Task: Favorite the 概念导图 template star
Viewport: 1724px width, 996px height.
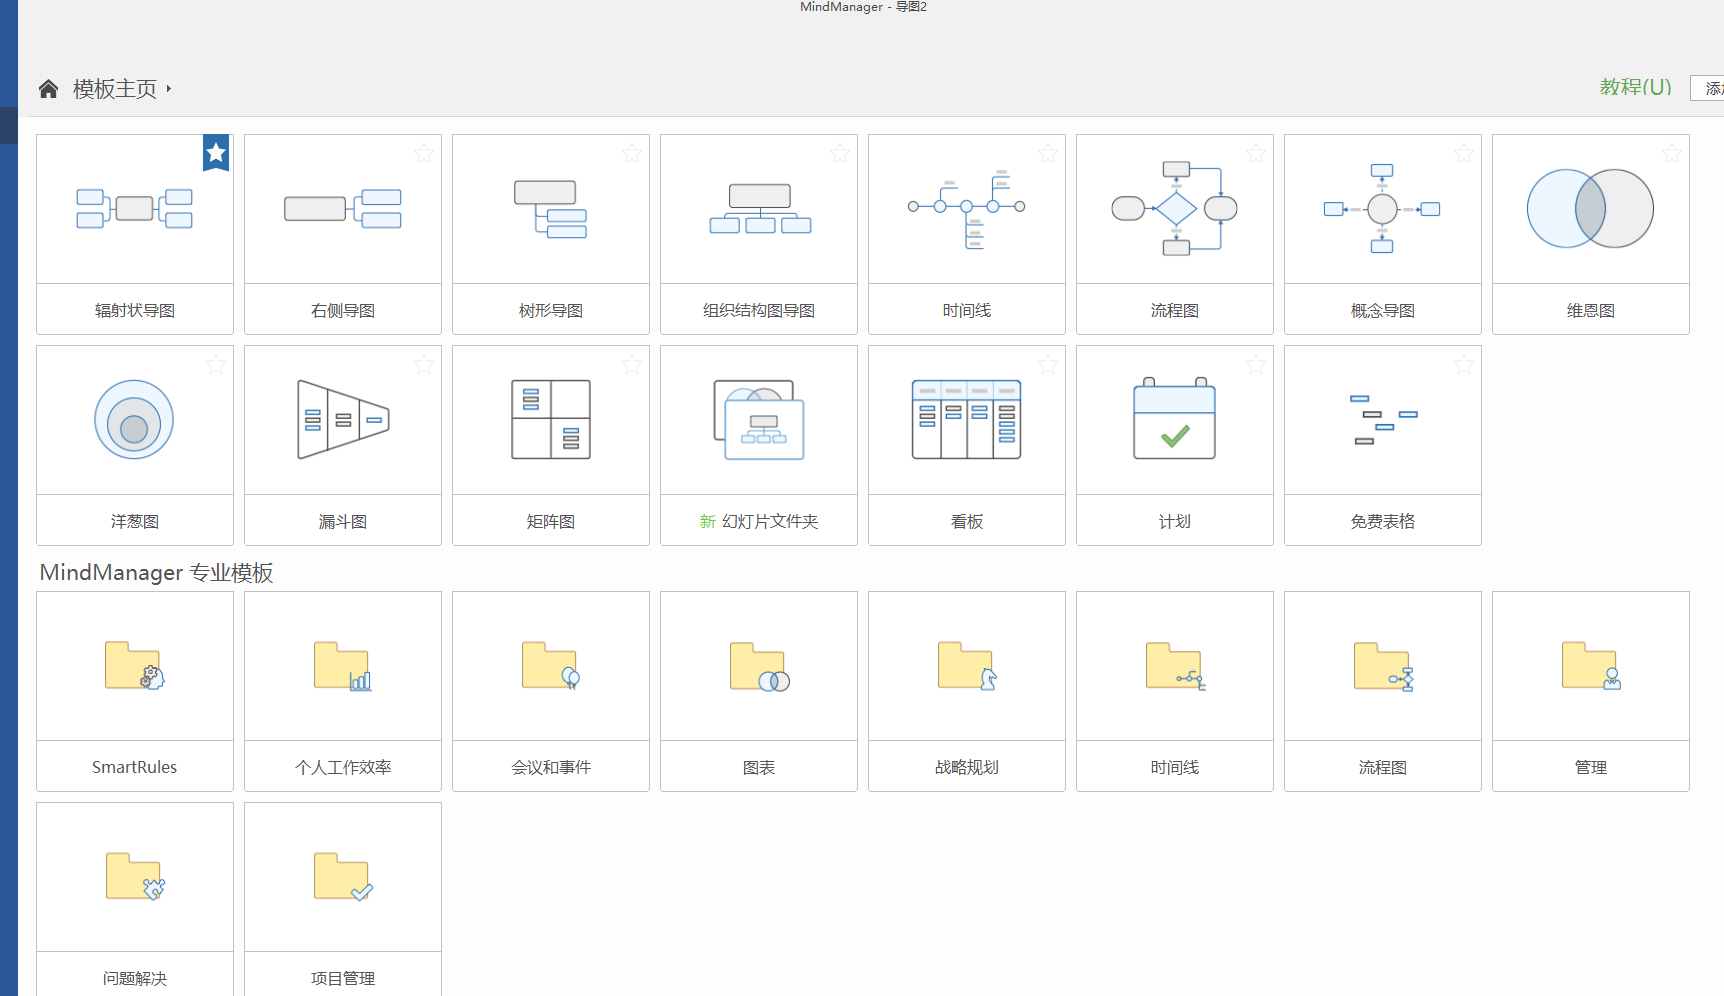Action: (1464, 153)
